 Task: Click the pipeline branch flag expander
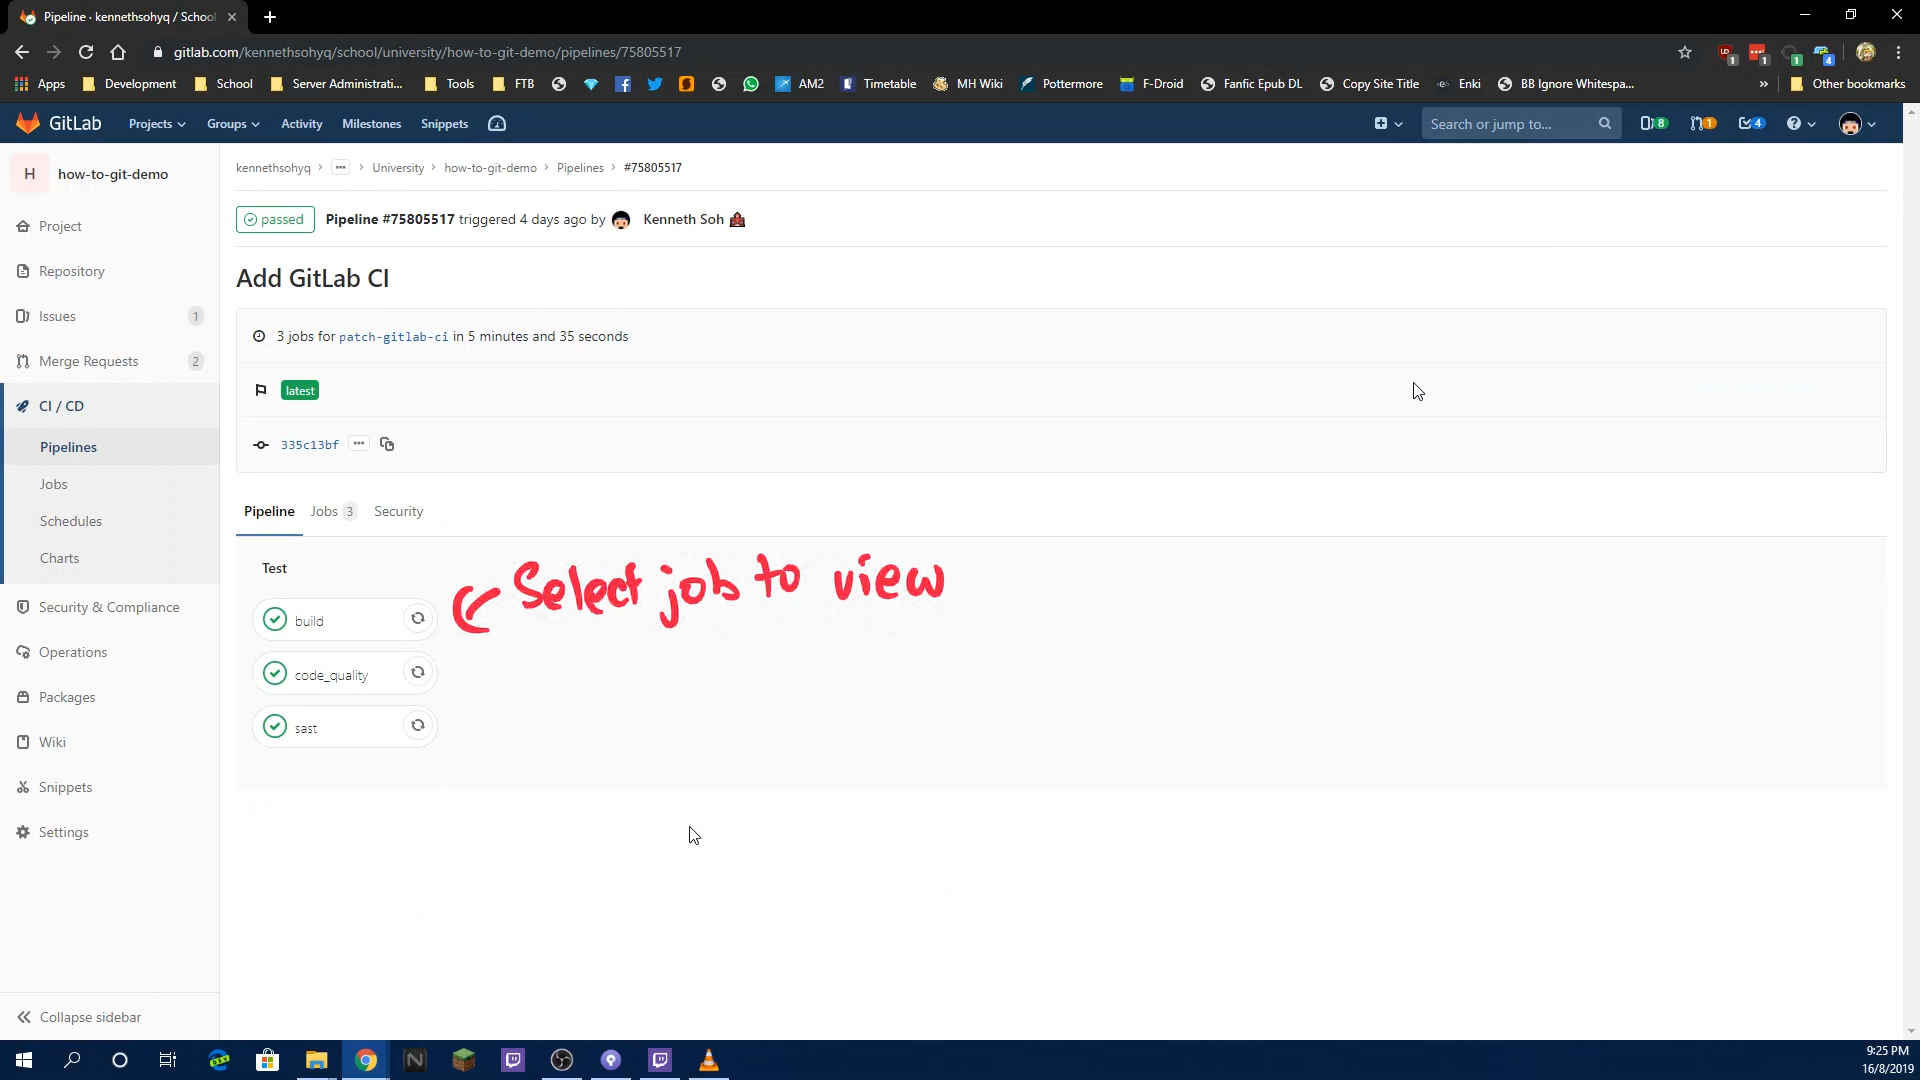pos(261,390)
